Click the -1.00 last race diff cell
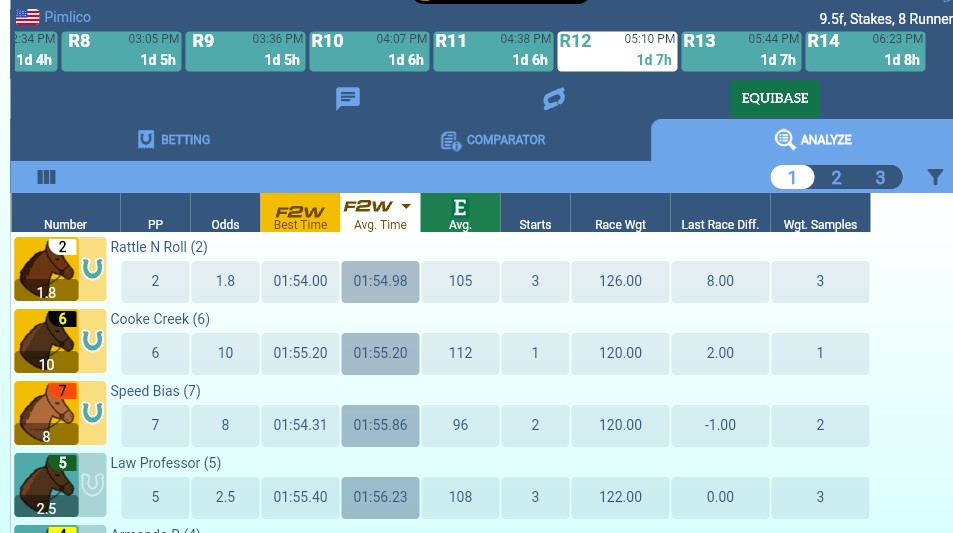The width and height of the screenshot is (953, 533). coord(720,425)
